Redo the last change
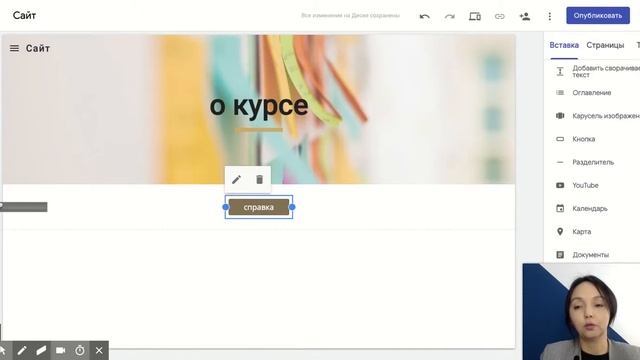Viewport: 640px width, 360px height. click(449, 16)
